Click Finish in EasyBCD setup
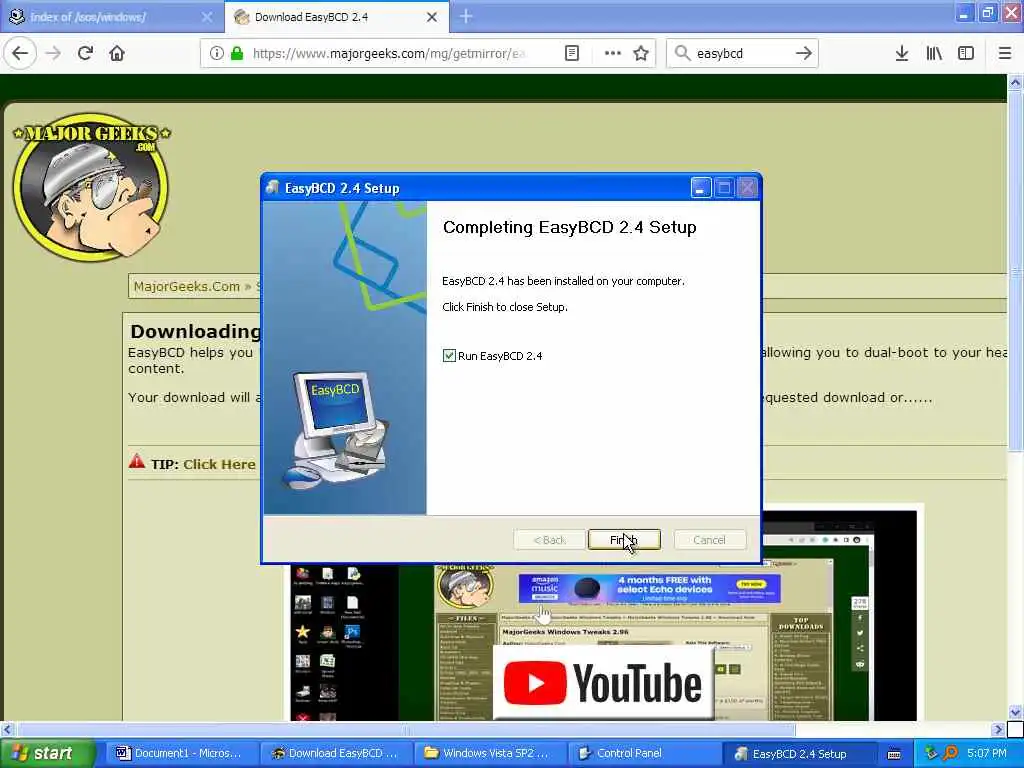The image size is (1024, 768). tap(624, 539)
